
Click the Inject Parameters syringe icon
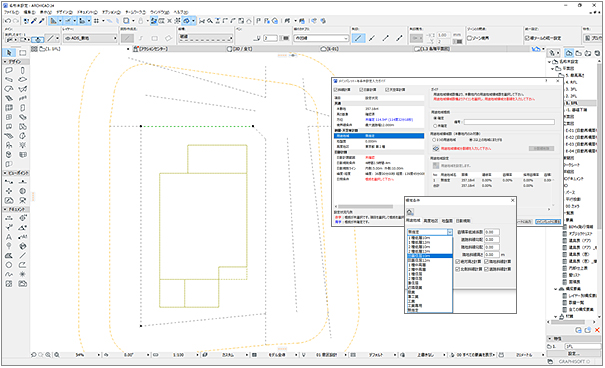click(42, 21)
